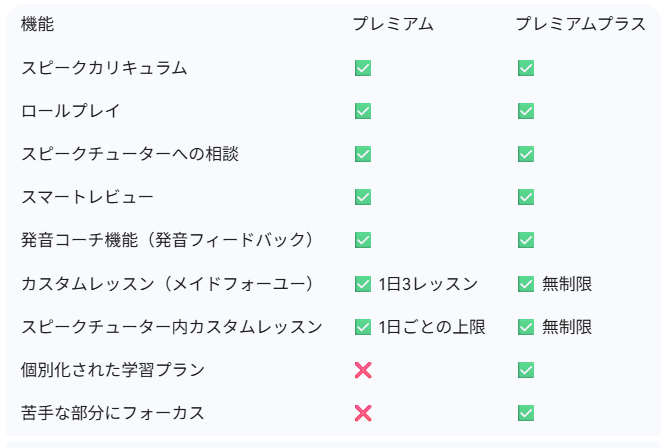668x448 pixels.
Task: Click the 1日3レッスン limit text
Action: tap(428, 284)
